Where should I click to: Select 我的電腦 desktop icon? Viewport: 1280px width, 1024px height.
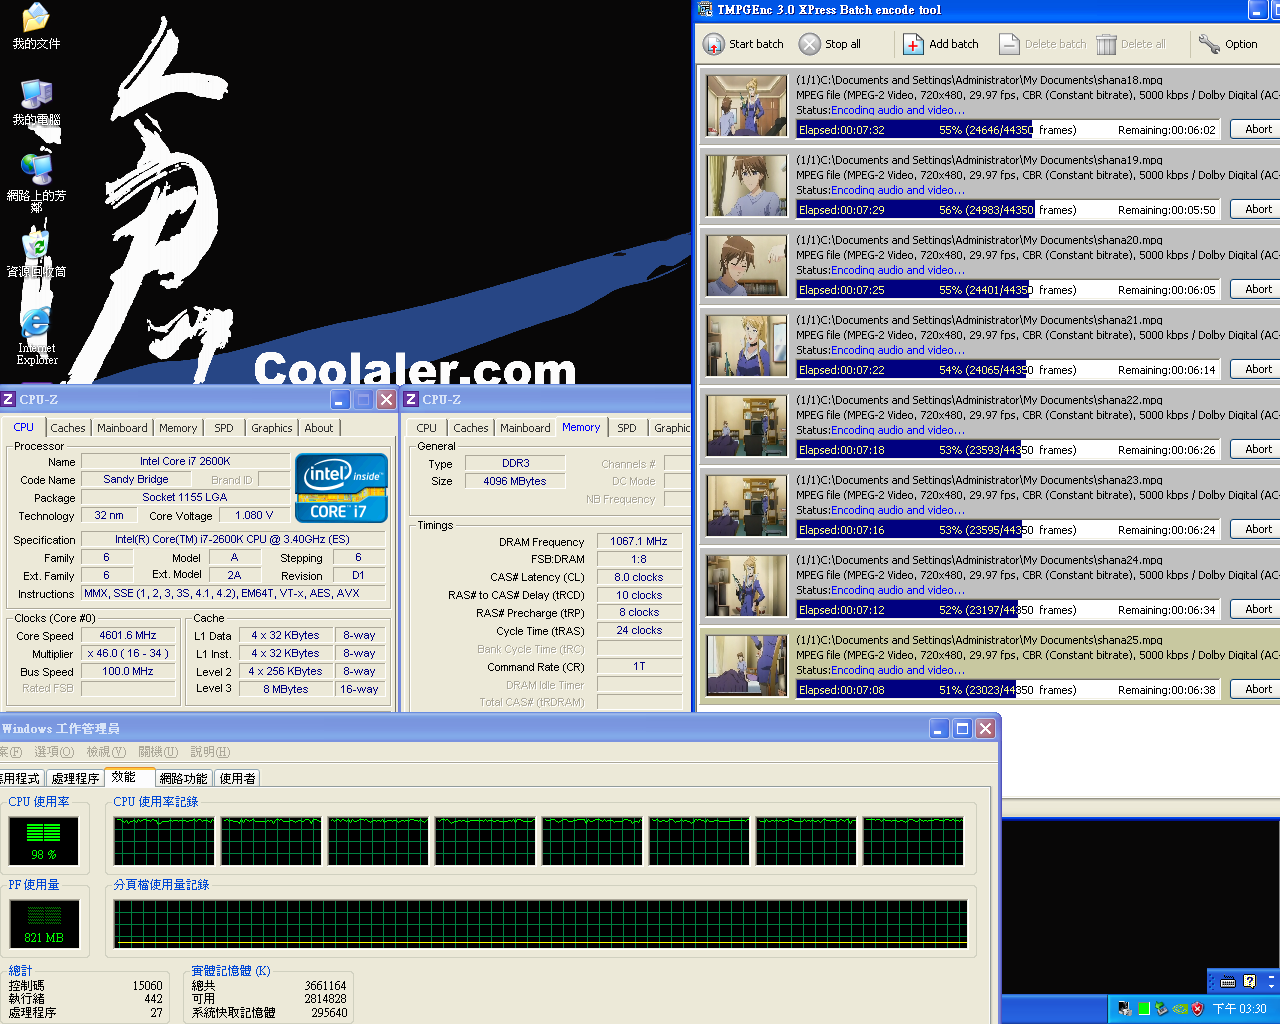coord(36,102)
